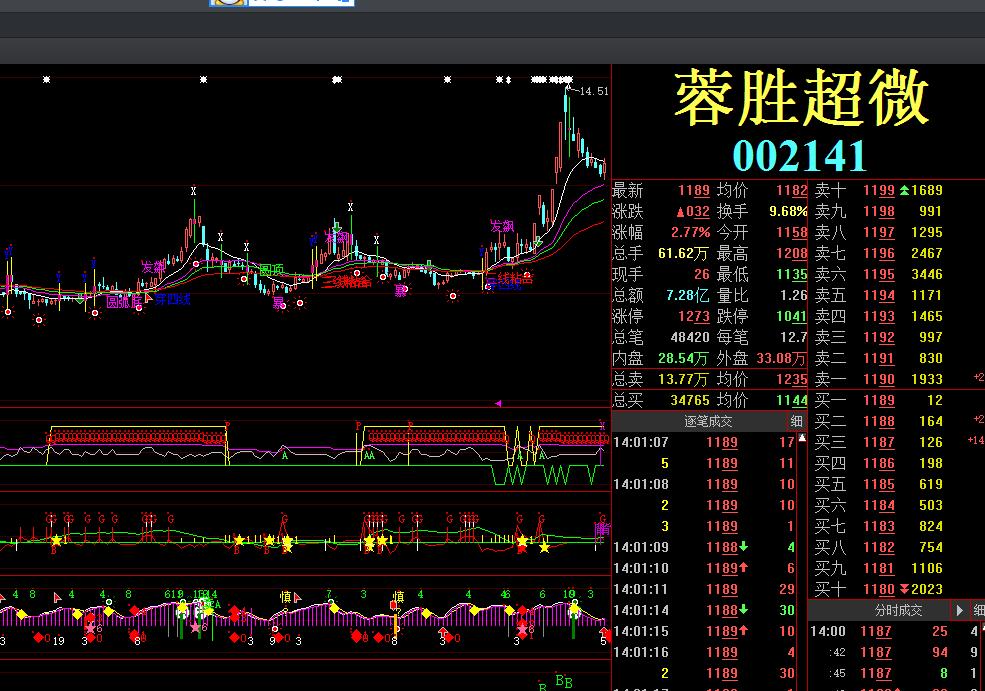Click the 买九 bid volume 1106

tap(927, 569)
